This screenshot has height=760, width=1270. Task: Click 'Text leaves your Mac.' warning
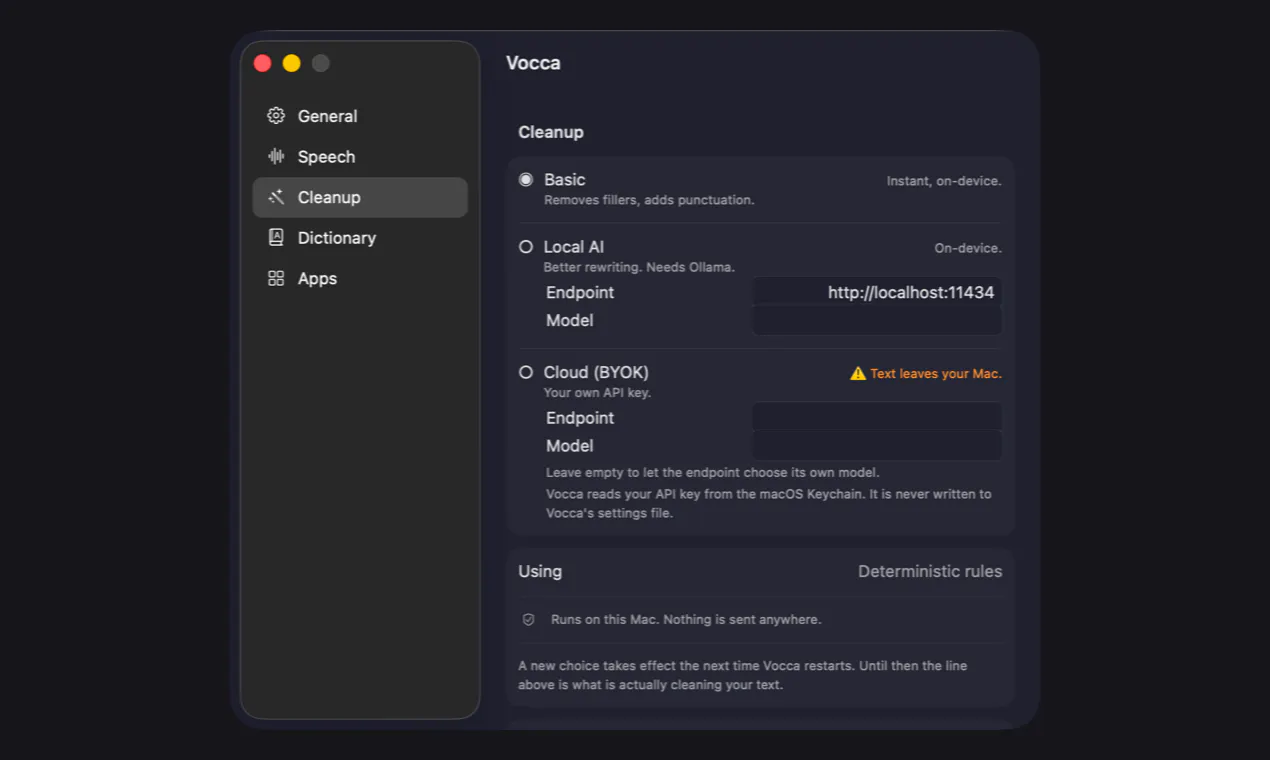pyautogui.click(x=936, y=373)
